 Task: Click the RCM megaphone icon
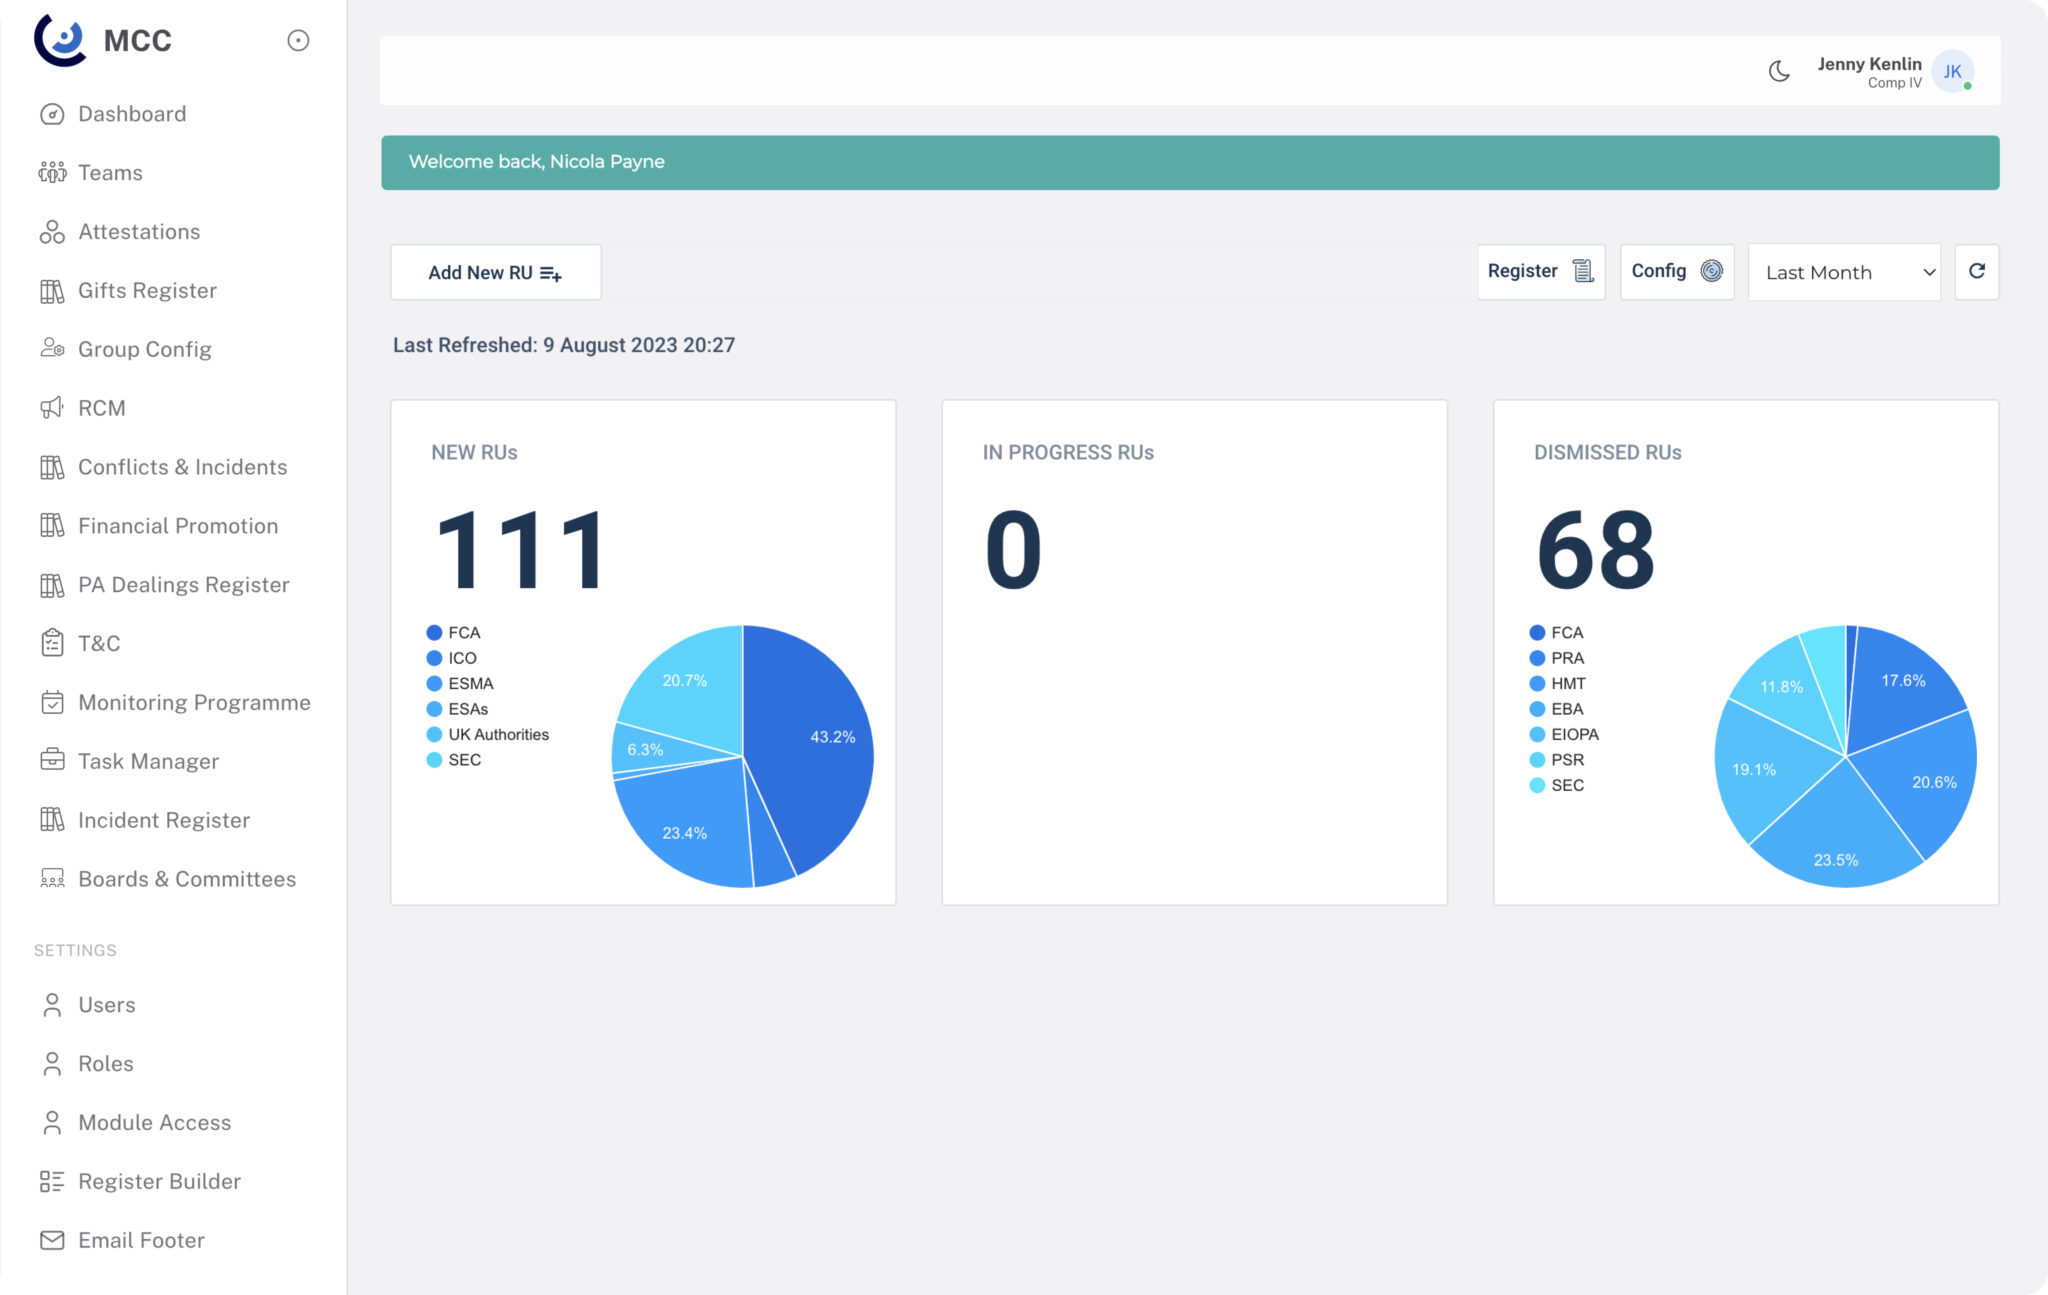53,407
